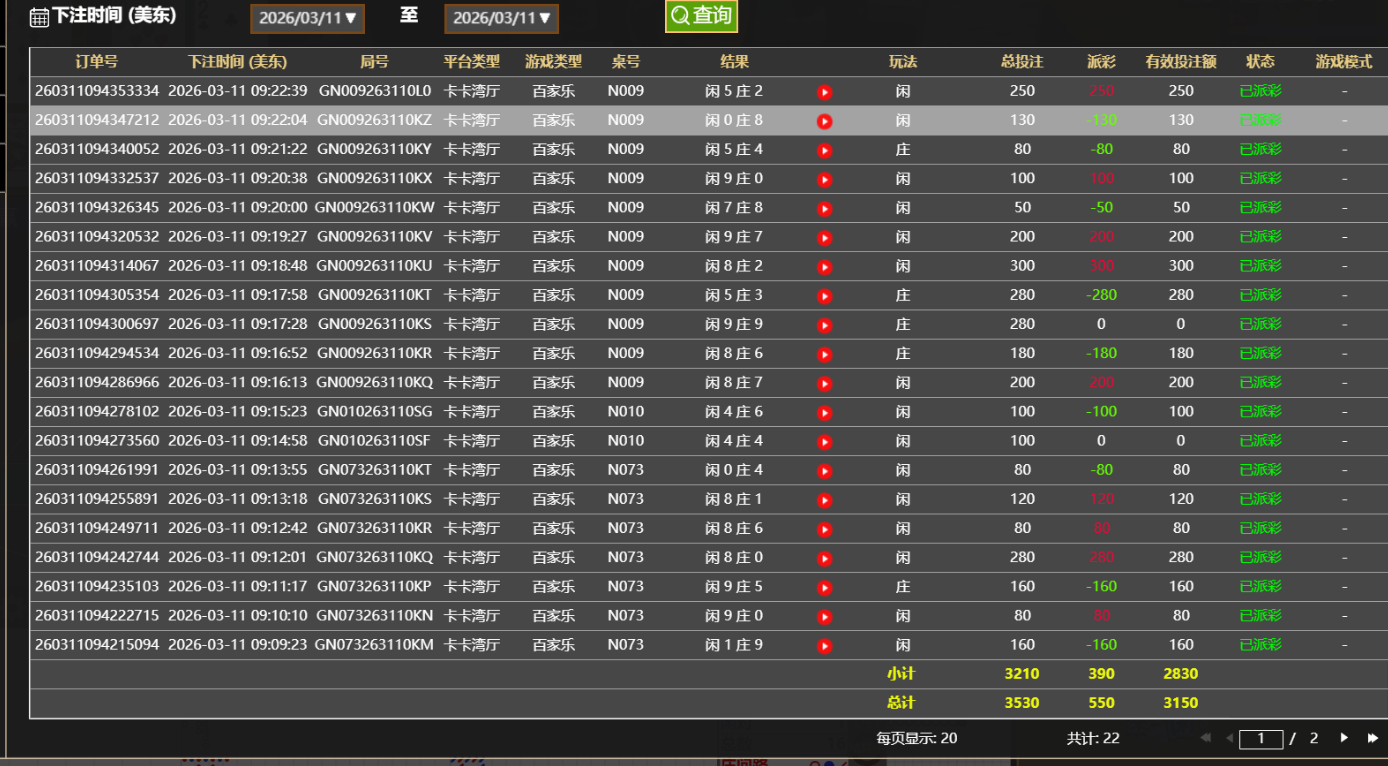The image size is (1388, 766).
Task: Open replay icon for round GN073263110KT
Action: click(824, 471)
